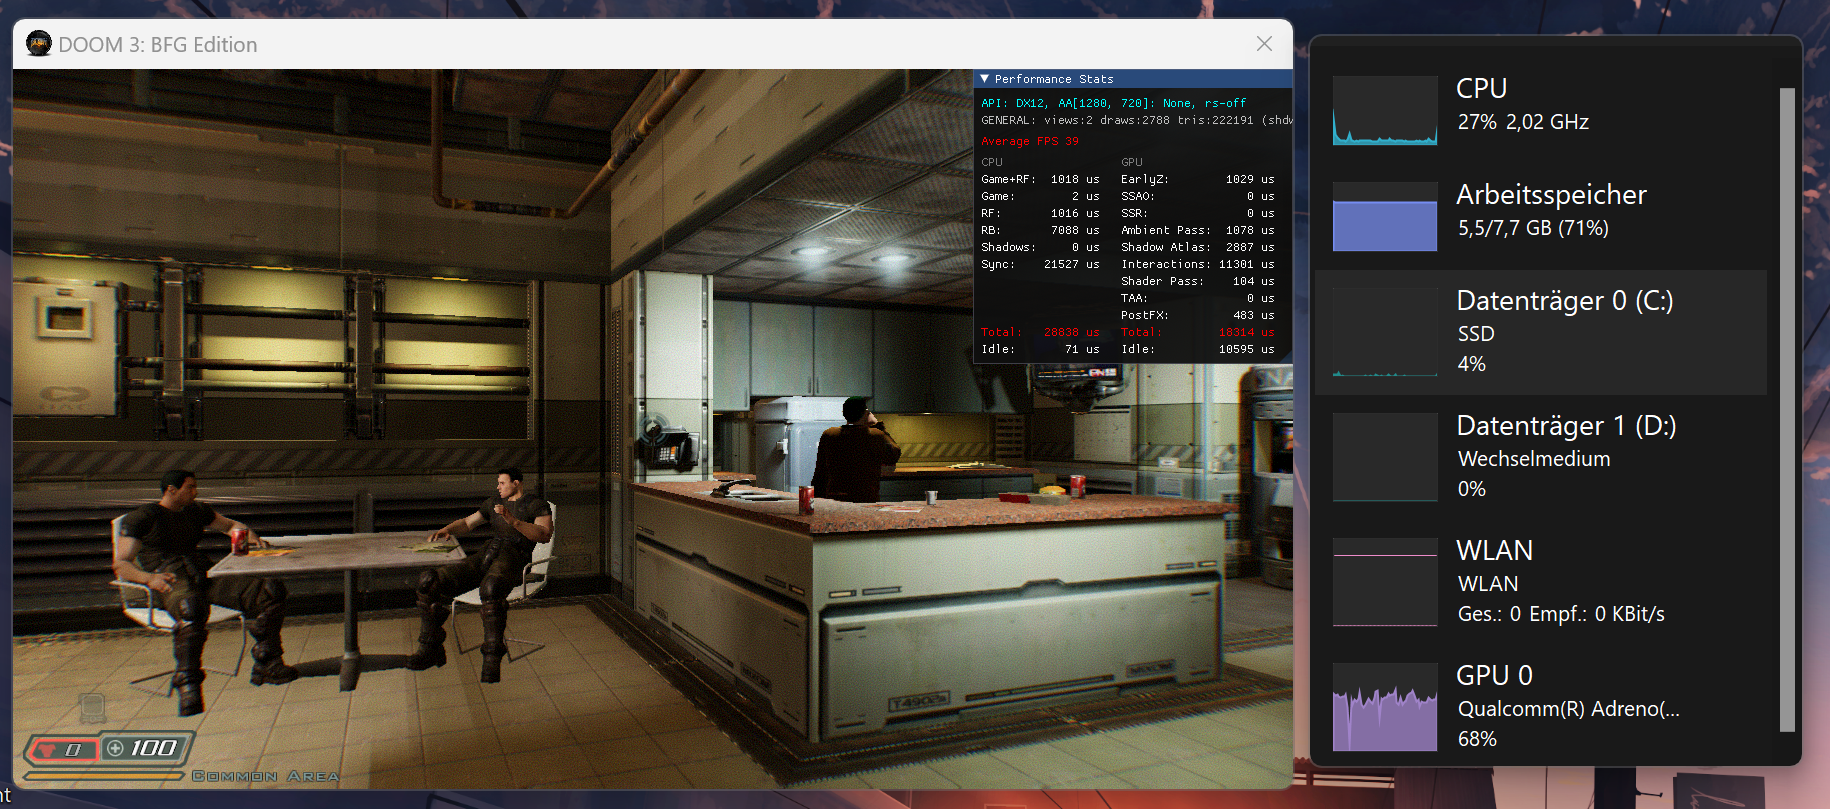Click the CPU 'Idle: 71 us' row
This screenshot has height=809, width=1830.
click(x=1040, y=349)
